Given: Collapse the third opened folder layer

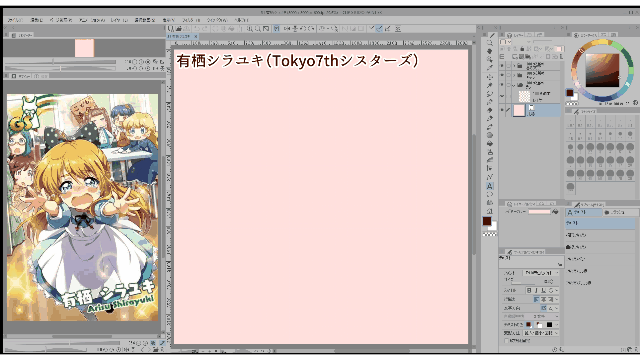Looking at the screenshot, I should point(513,85).
